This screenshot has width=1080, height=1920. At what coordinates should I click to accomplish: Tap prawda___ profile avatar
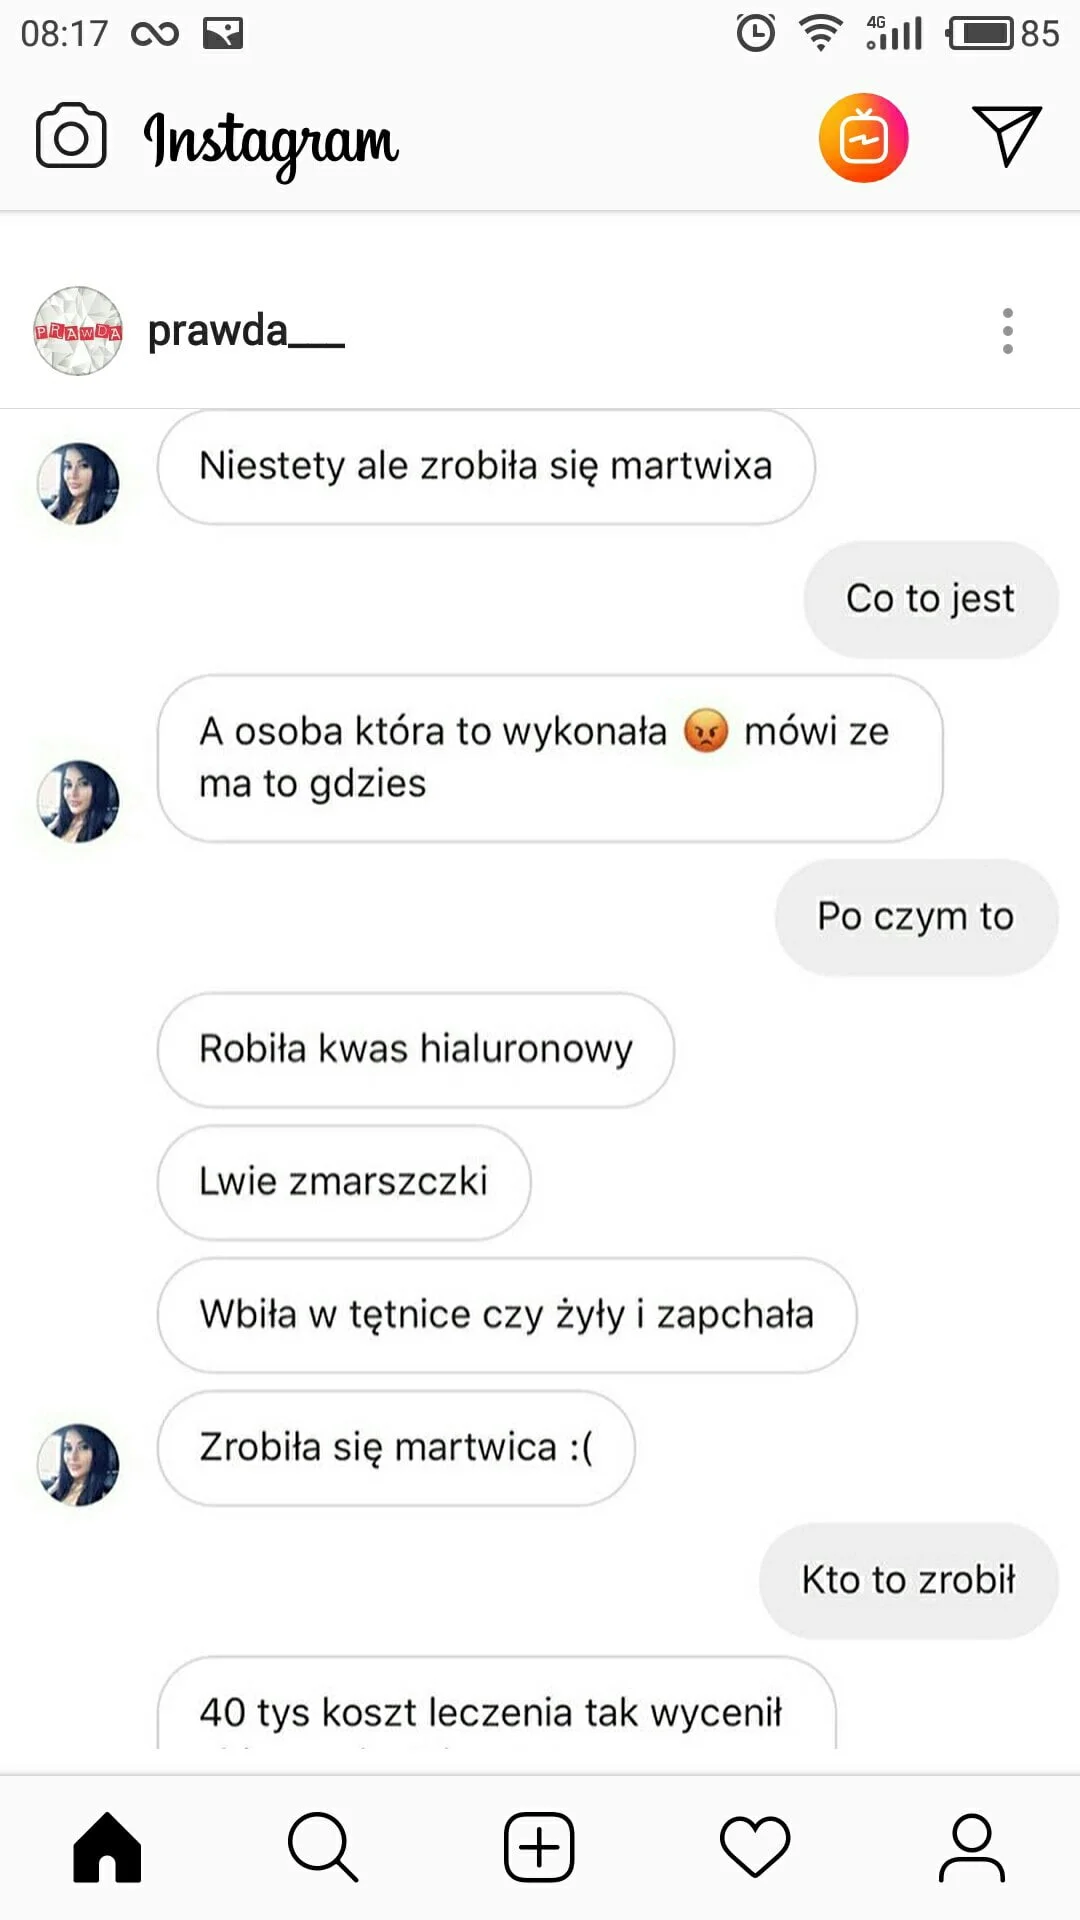[x=78, y=331]
